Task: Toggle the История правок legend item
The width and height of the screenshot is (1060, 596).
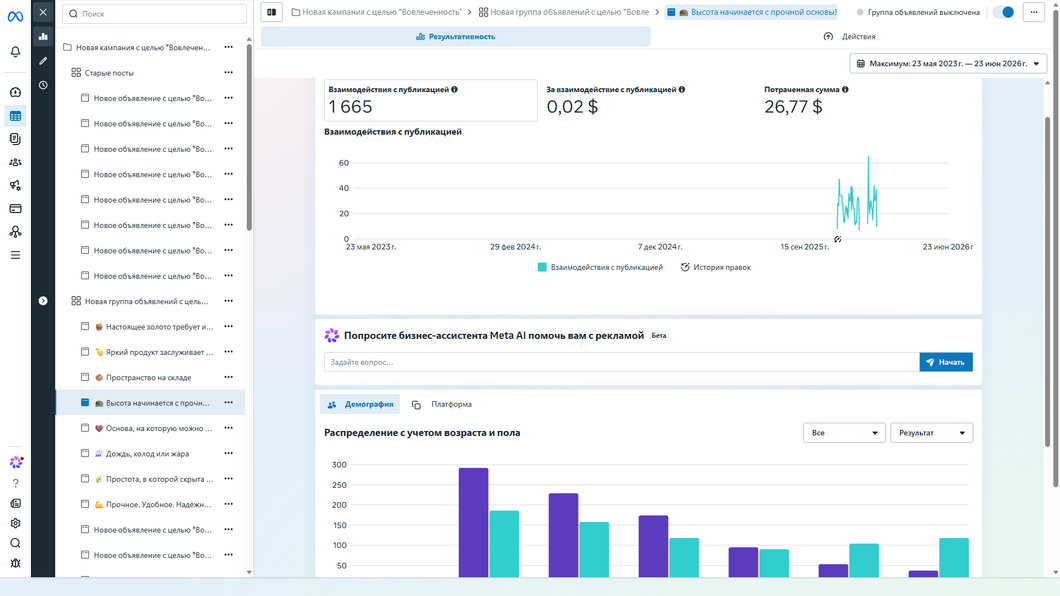Action: click(x=715, y=268)
